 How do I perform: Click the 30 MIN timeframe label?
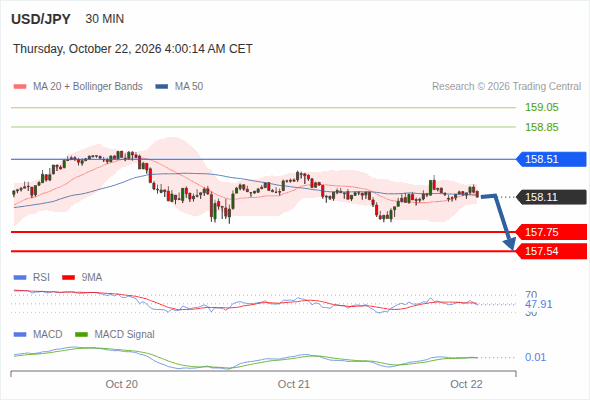click(105, 19)
